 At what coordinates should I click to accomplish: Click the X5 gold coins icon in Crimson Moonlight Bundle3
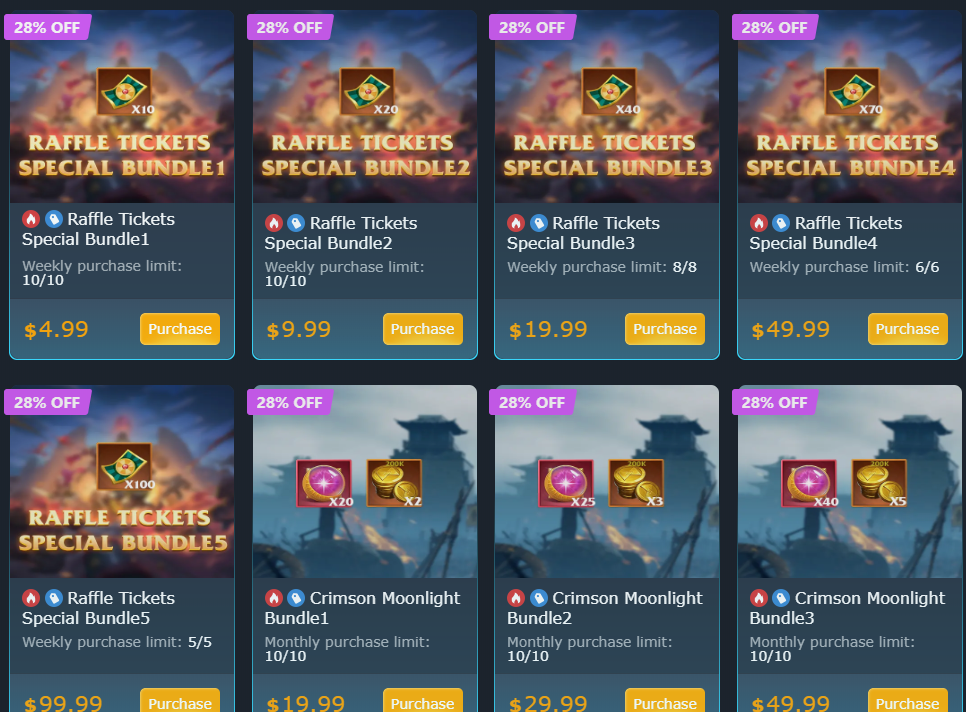pos(879,483)
